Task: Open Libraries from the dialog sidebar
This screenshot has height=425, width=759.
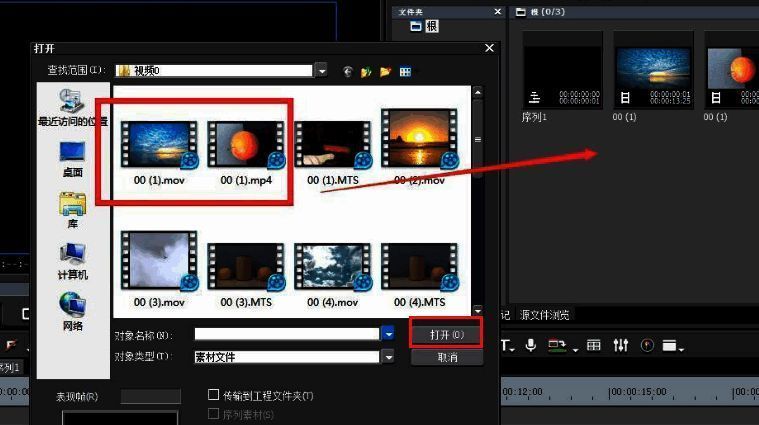Action: (x=72, y=208)
